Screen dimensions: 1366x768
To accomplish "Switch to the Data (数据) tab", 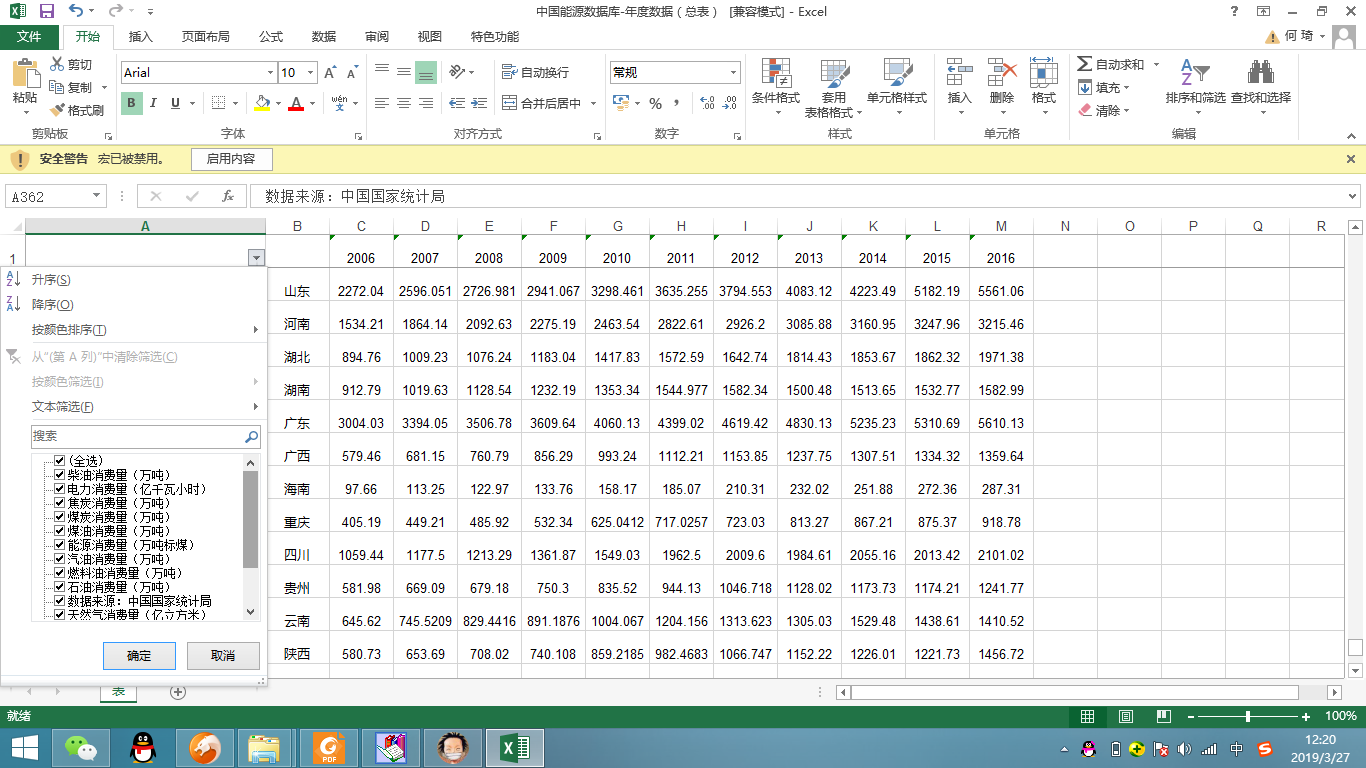I will [324, 37].
